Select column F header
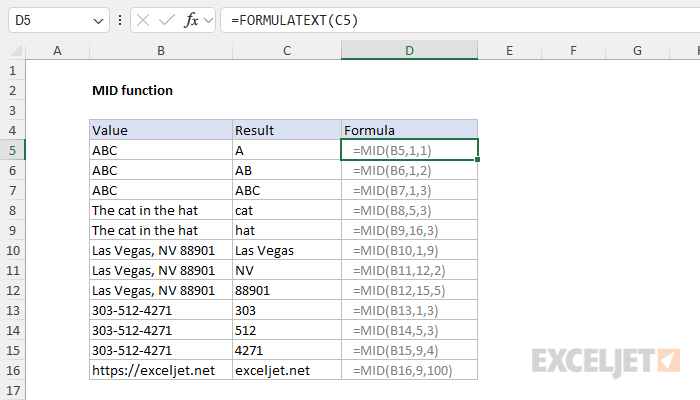This screenshot has height=400, width=700. [573, 50]
